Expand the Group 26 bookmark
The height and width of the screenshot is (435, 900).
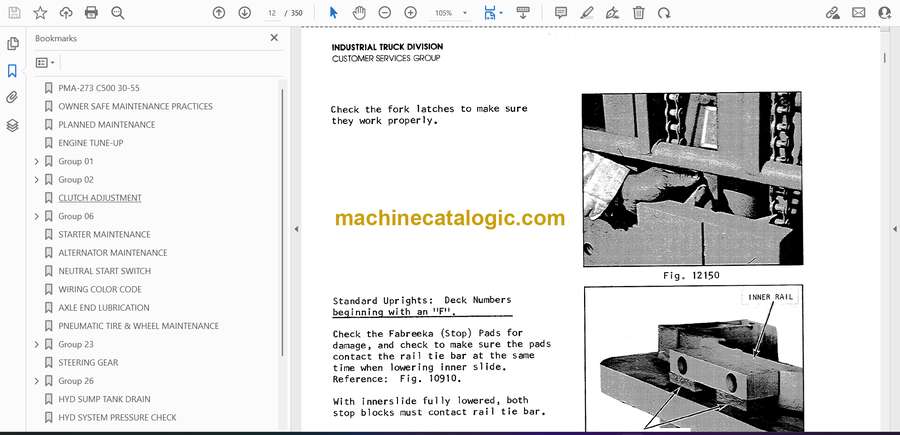tap(37, 381)
